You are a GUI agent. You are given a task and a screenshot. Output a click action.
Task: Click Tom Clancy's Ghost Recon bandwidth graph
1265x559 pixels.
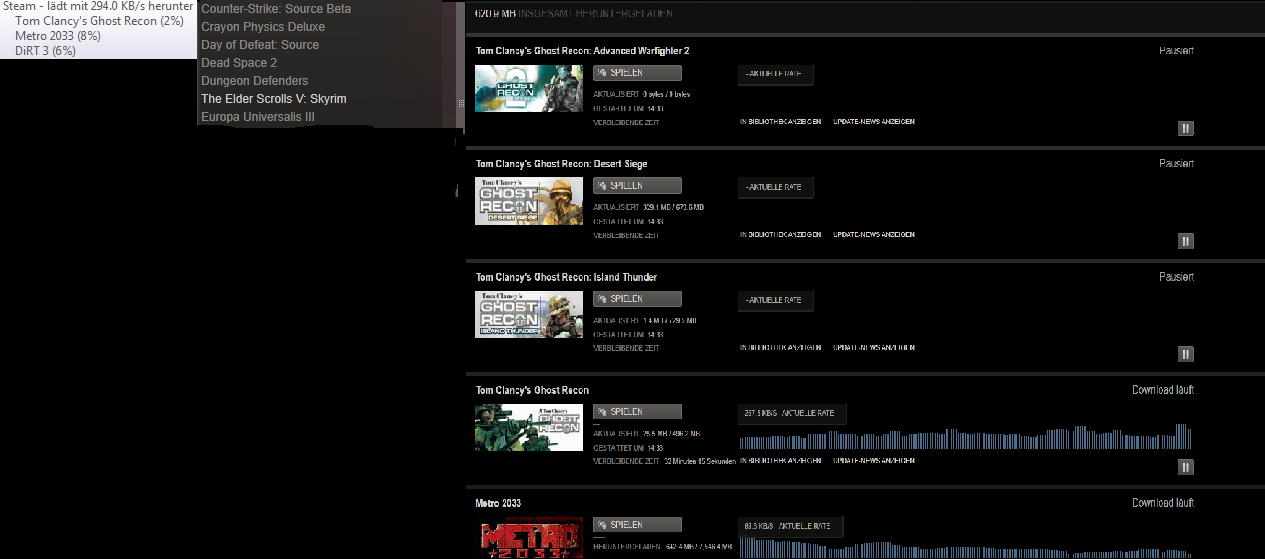(966, 437)
